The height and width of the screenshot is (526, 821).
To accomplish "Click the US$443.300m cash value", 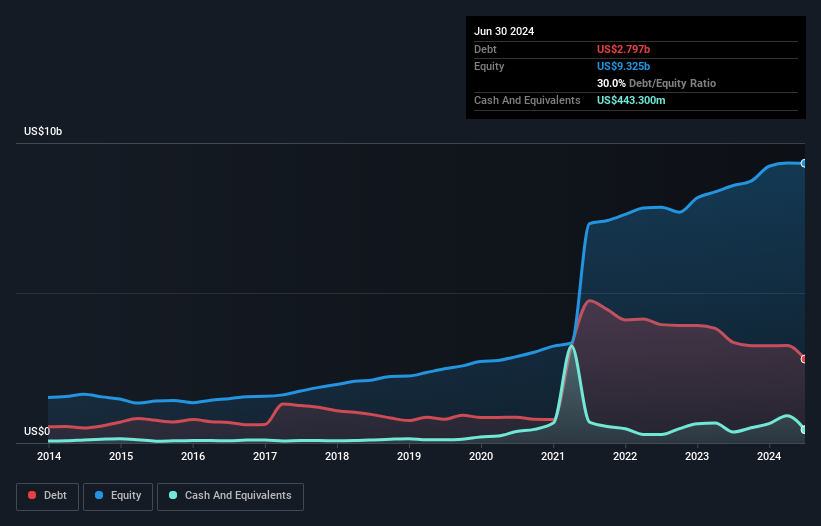I will click(631, 100).
